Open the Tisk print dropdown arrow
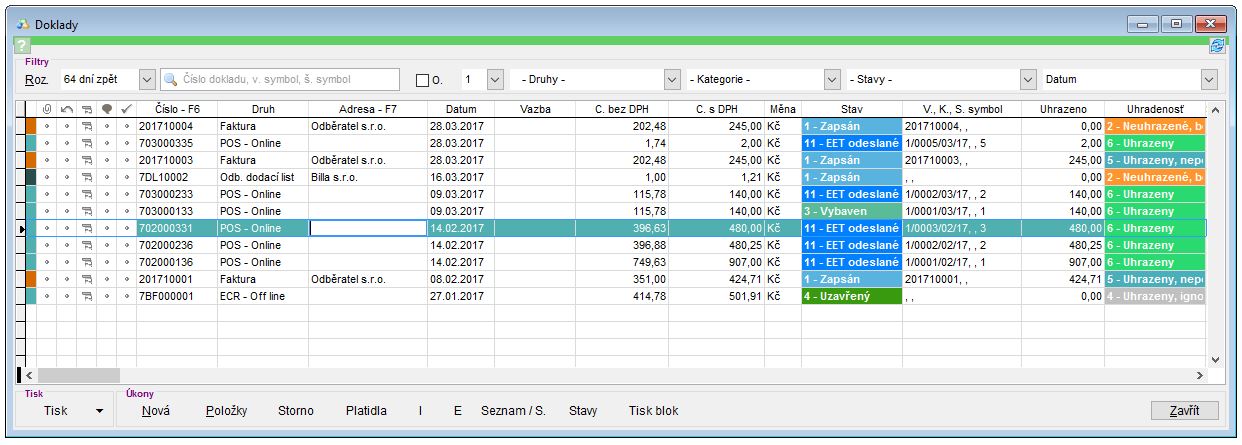This screenshot has height=445, width=1242. 99,411
